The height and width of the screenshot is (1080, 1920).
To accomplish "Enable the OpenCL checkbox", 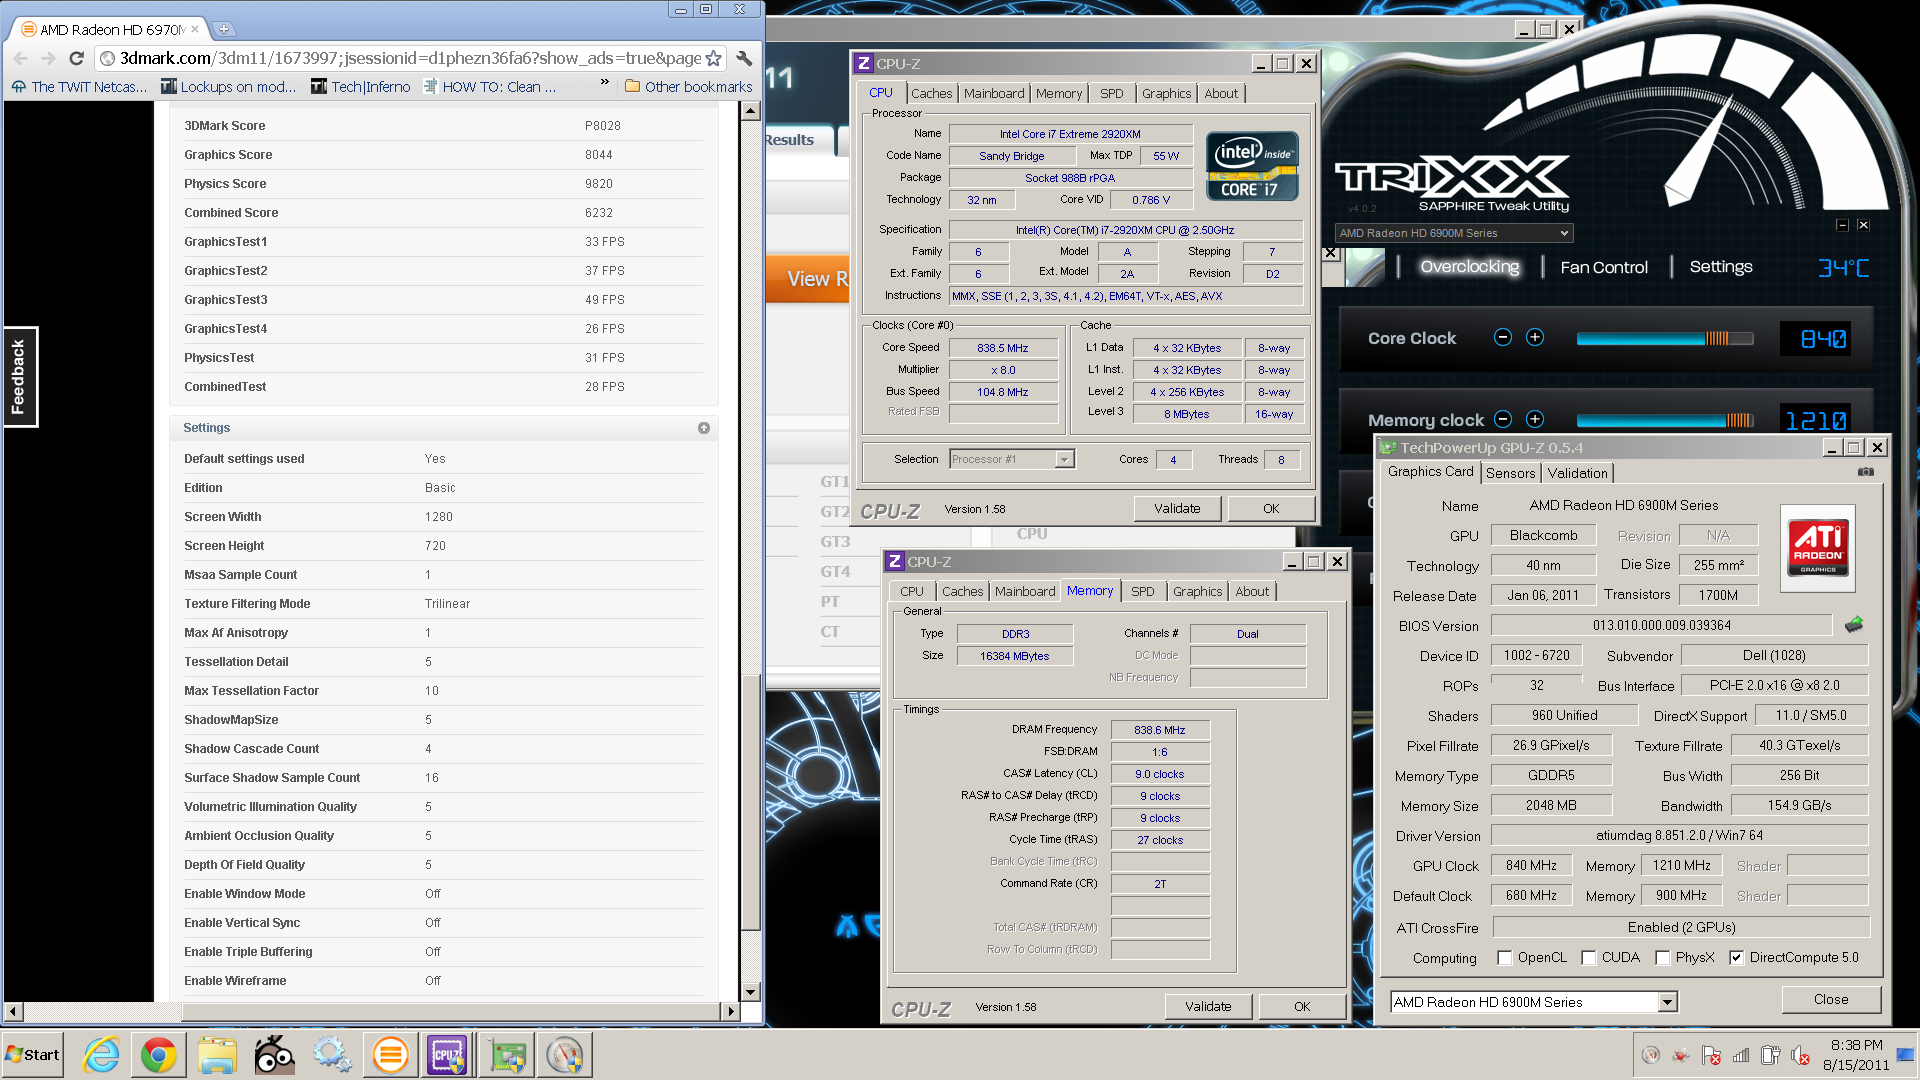I will (1504, 958).
